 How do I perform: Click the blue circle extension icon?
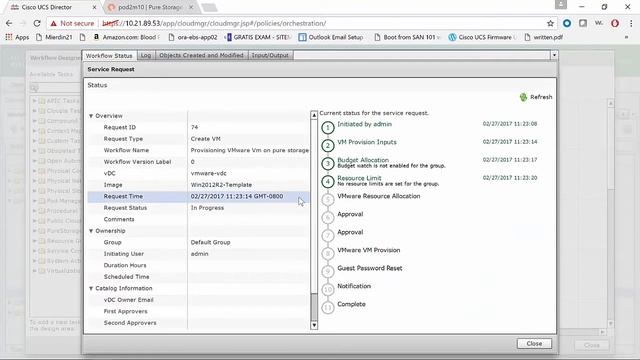click(x=567, y=23)
